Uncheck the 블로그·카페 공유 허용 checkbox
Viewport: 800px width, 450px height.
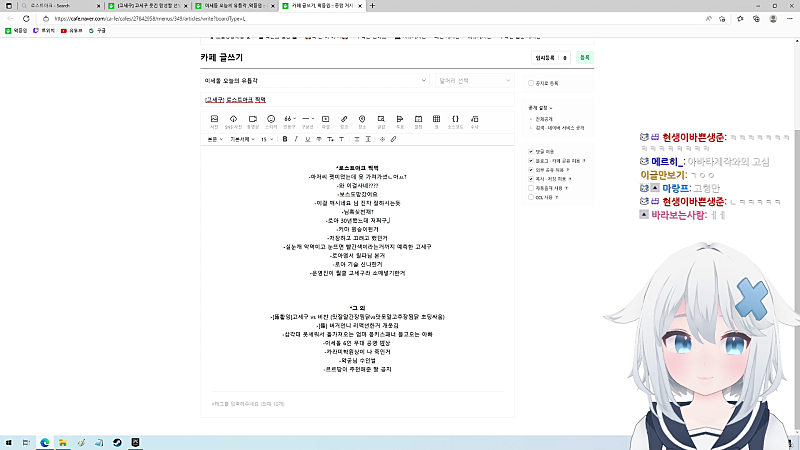pyautogui.click(x=531, y=161)
